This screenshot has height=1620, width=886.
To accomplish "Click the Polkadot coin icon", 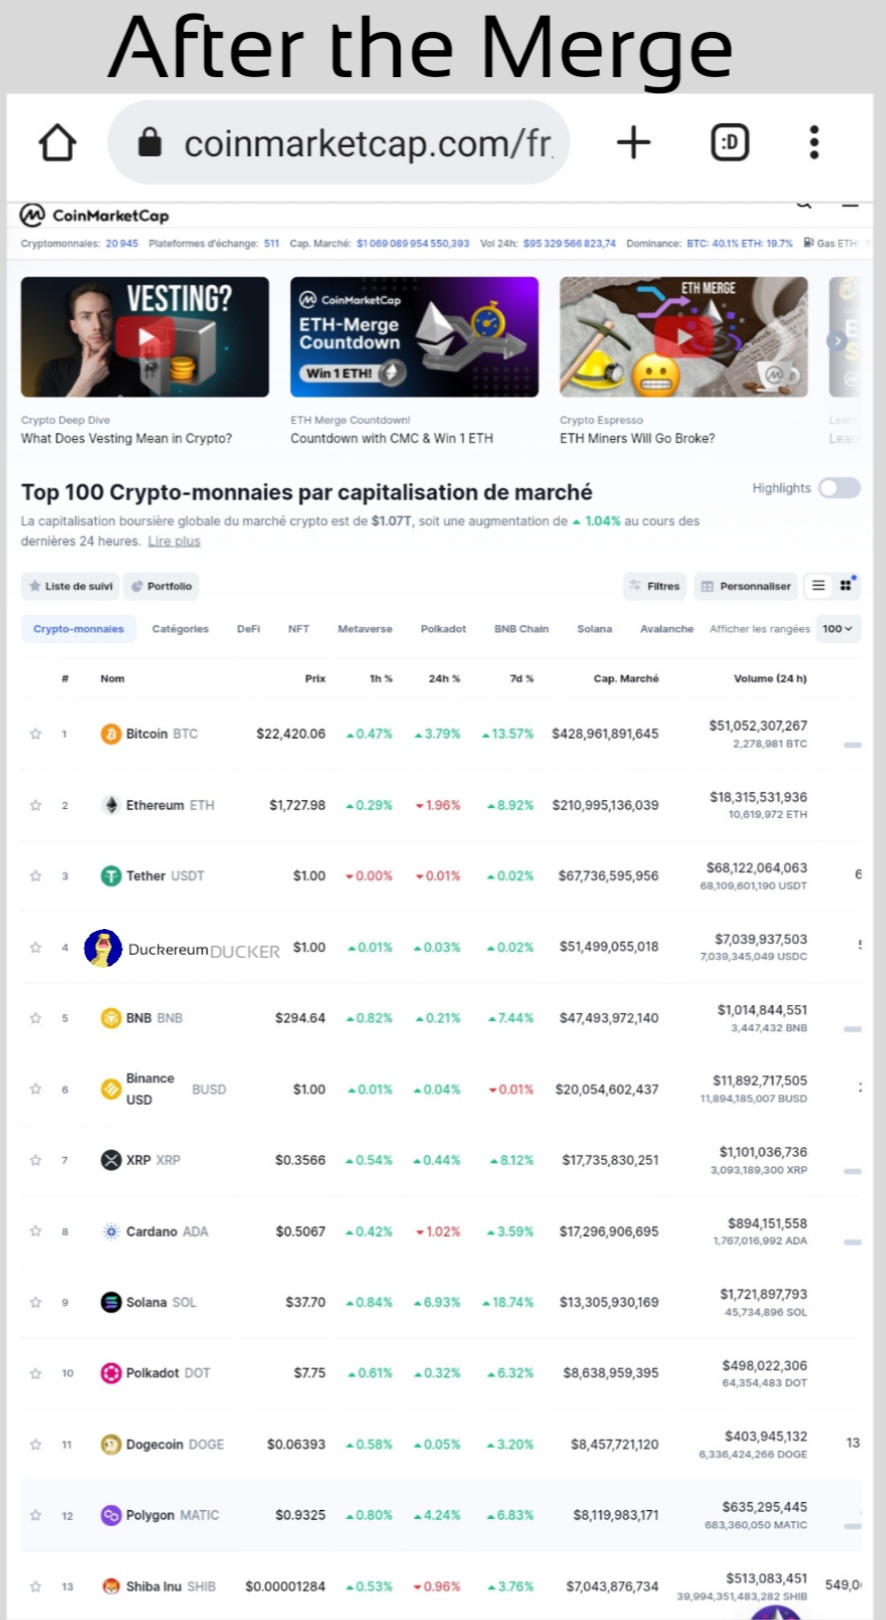I will click(111, 1373).
